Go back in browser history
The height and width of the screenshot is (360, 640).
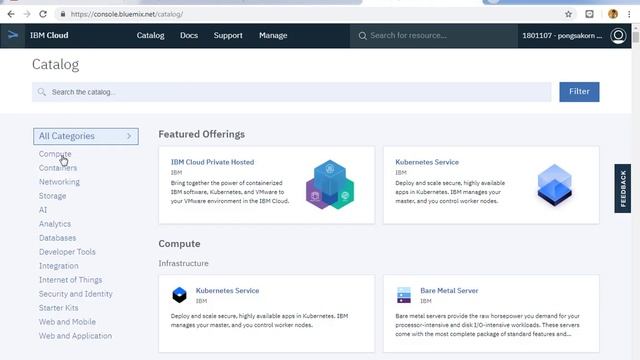(x=11, y=14)
